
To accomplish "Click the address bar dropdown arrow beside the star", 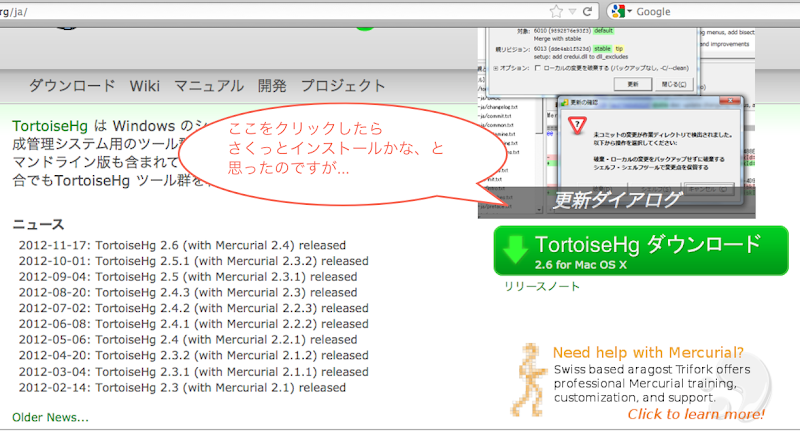I will pyautogui.click(x=572, y=11).
